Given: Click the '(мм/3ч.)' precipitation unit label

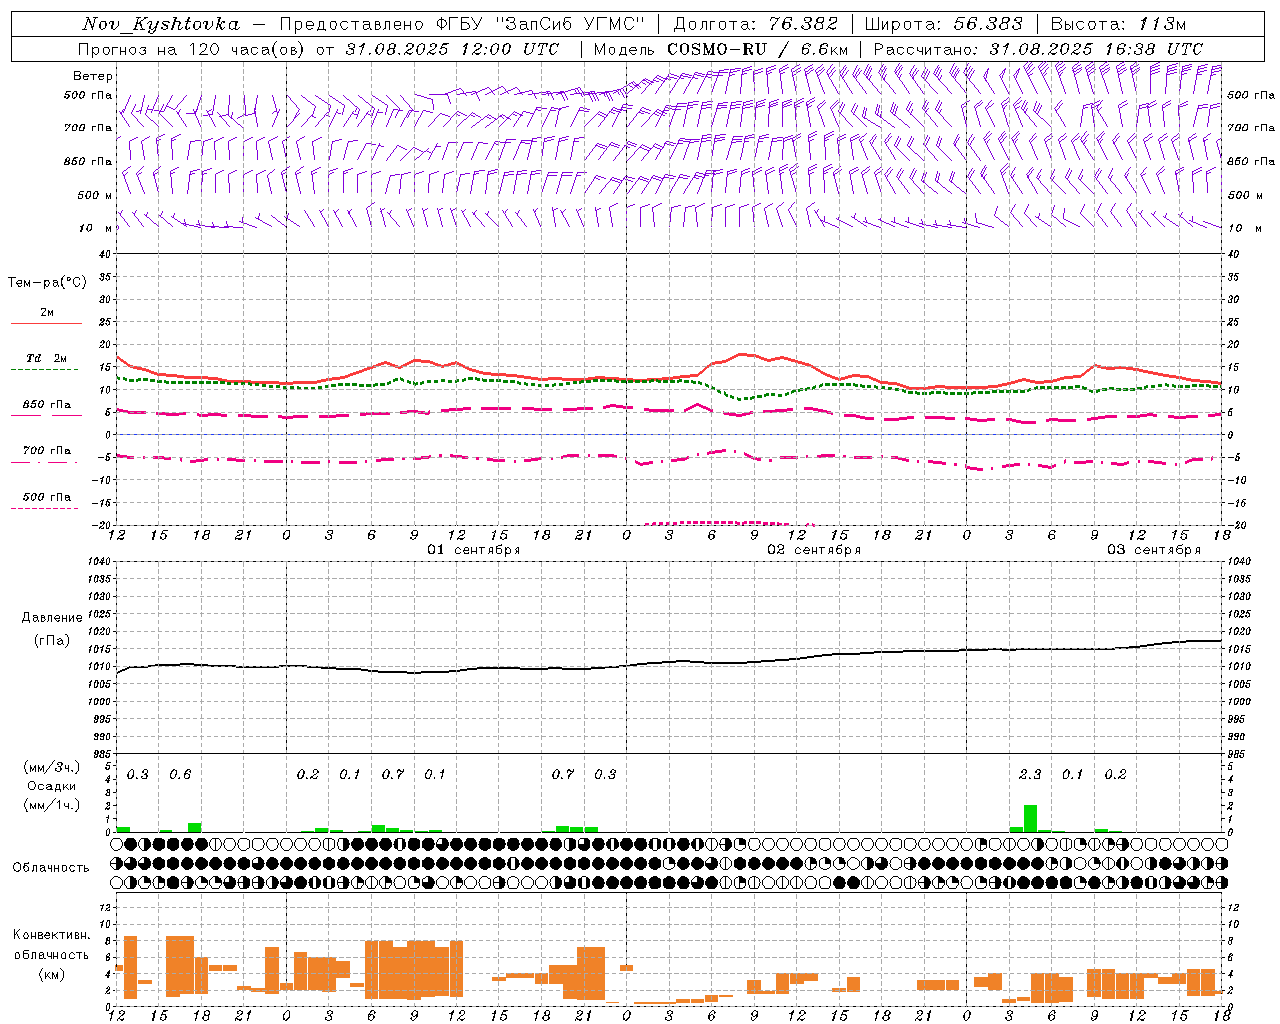Looking at the screenshot, I should (52, 767).
